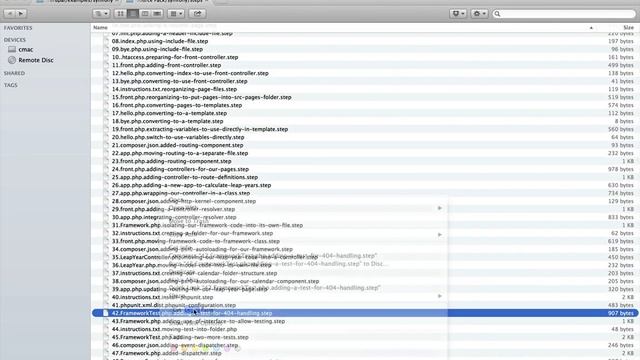Go forward with the Finder forward arrow
Screen dimensions: 640x360
21,13
